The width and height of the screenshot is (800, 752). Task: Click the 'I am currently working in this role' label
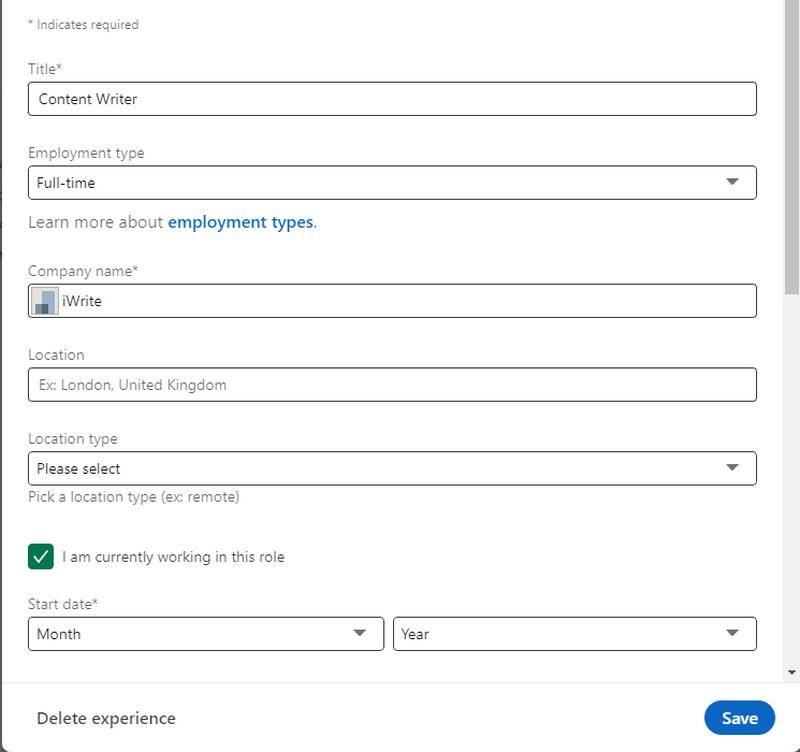[x=173, y=557]
